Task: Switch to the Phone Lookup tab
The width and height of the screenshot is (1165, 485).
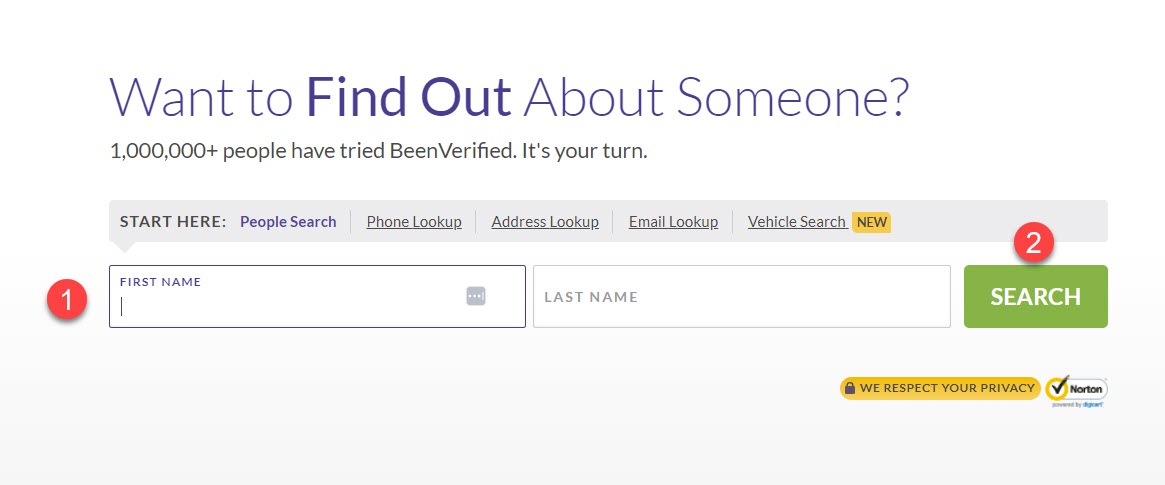Action: (x=414, y=221)
